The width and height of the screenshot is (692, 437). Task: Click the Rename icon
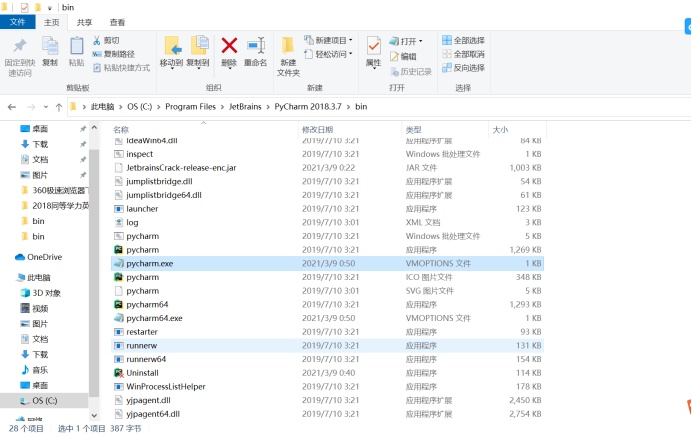coord(256,45)
